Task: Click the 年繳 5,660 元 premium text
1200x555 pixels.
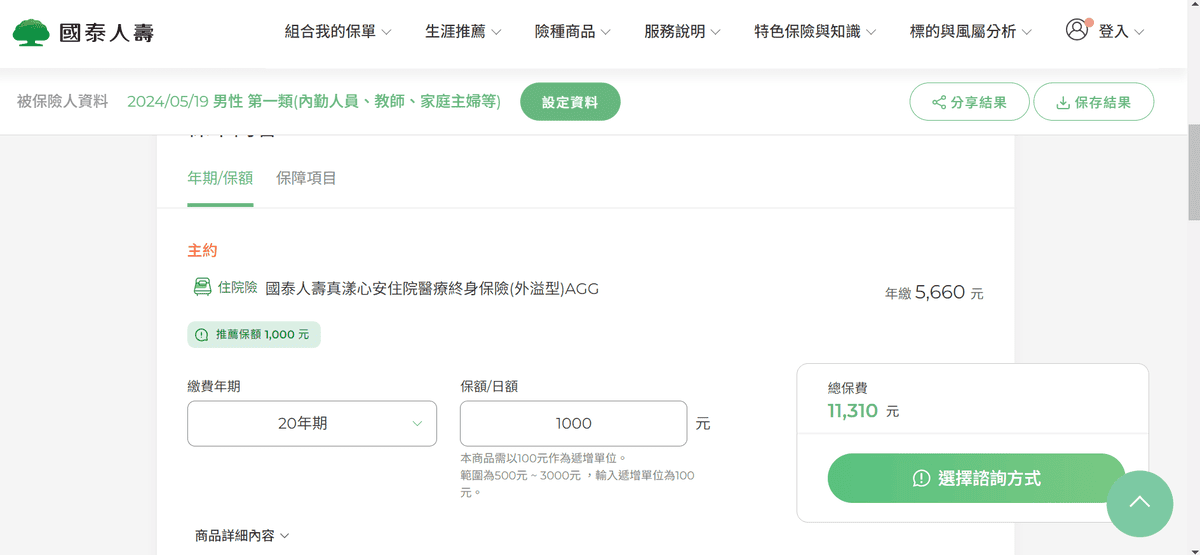Action: pyautogui.click(x=934, y=293)
